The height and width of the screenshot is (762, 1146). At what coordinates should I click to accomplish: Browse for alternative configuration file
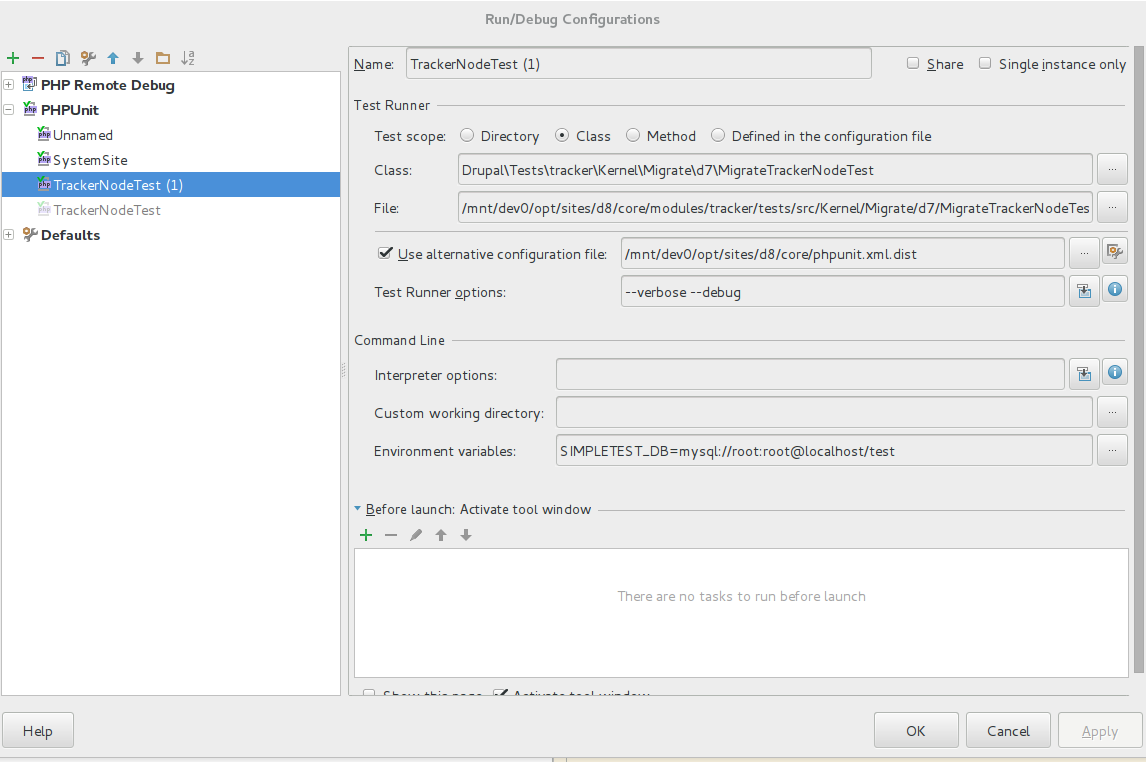click(x=1084, y=254)
